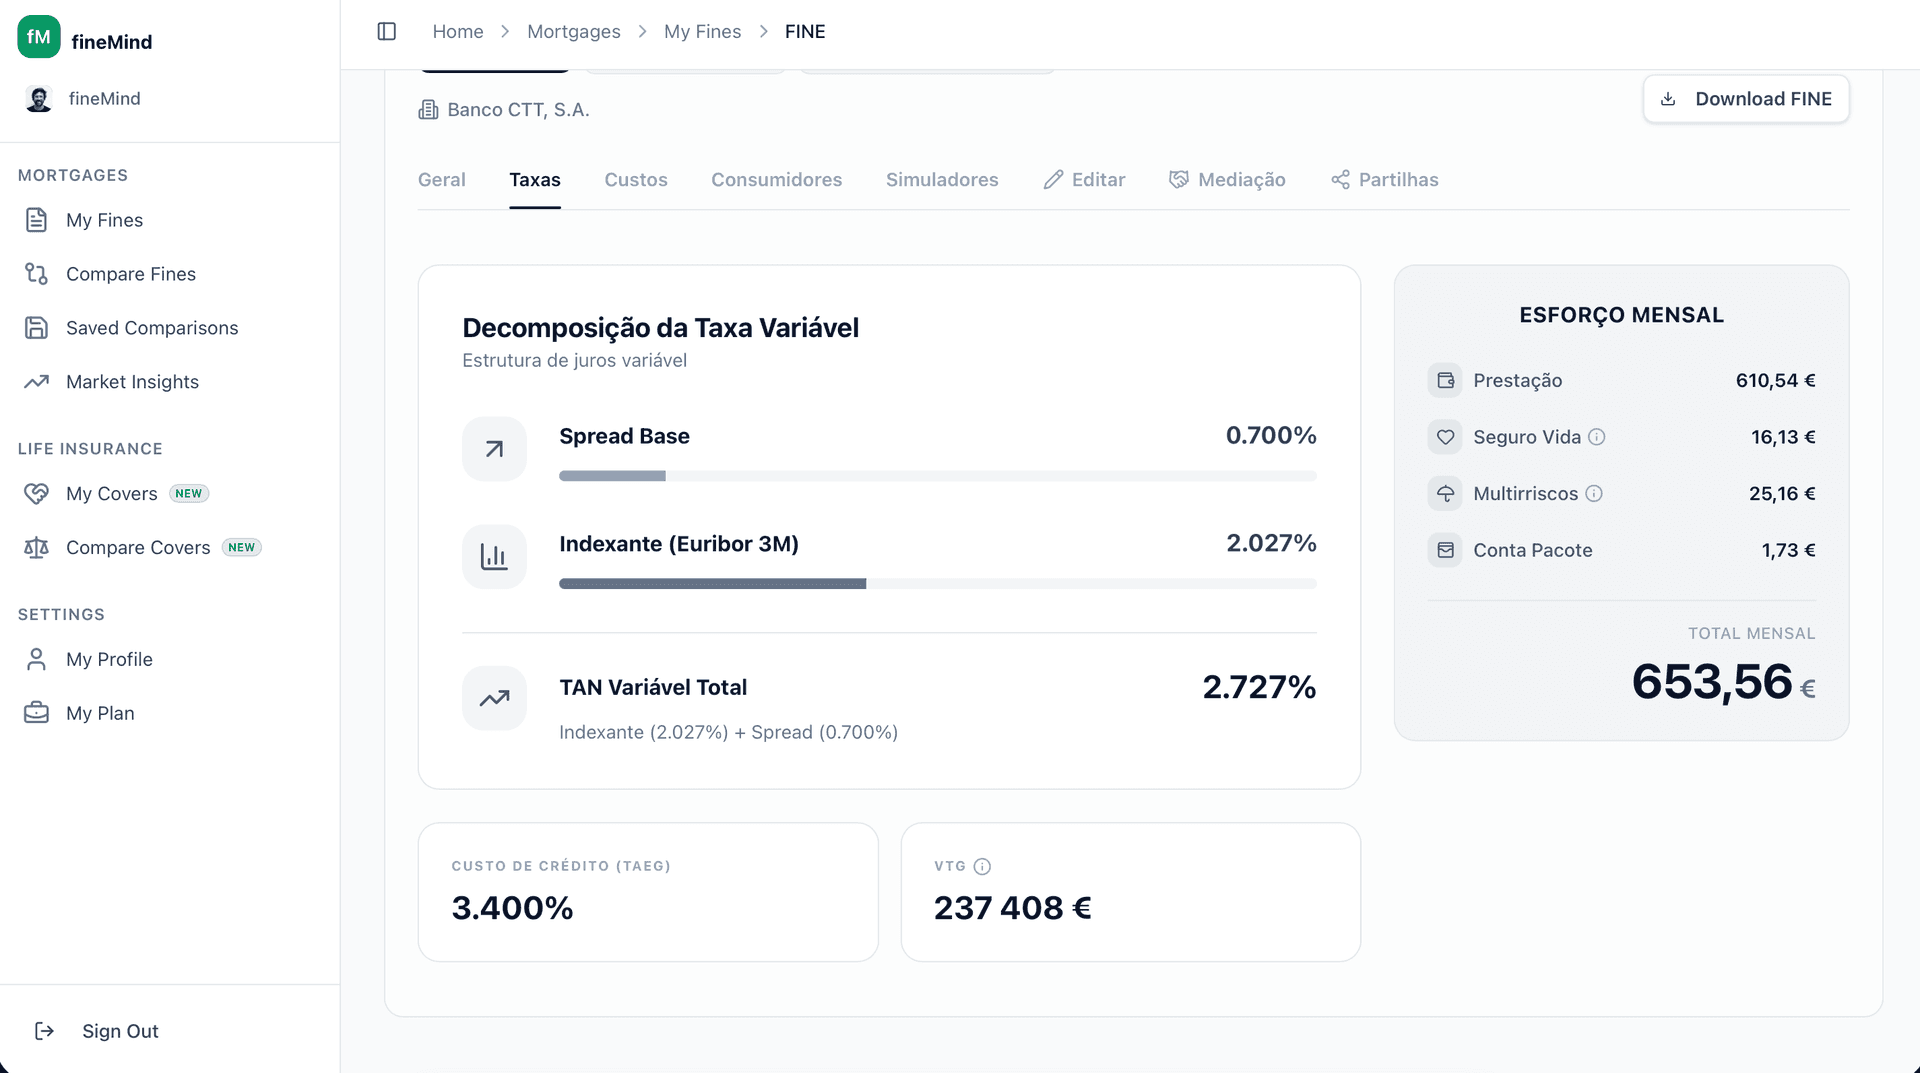Click the TAN Variável trend icon
Screen dimensions: 1920x1073
pyautogui.click(x=494, y=698)
